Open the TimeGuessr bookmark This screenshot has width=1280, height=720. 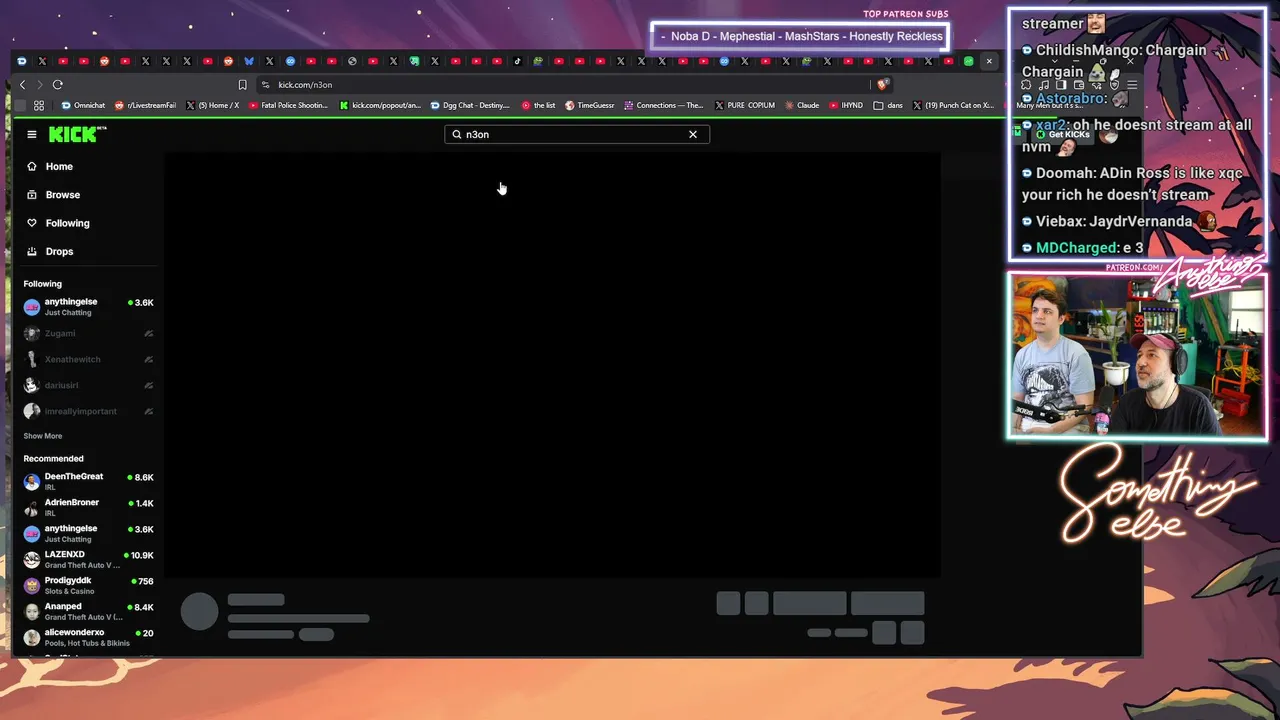(x=589, y=105)
